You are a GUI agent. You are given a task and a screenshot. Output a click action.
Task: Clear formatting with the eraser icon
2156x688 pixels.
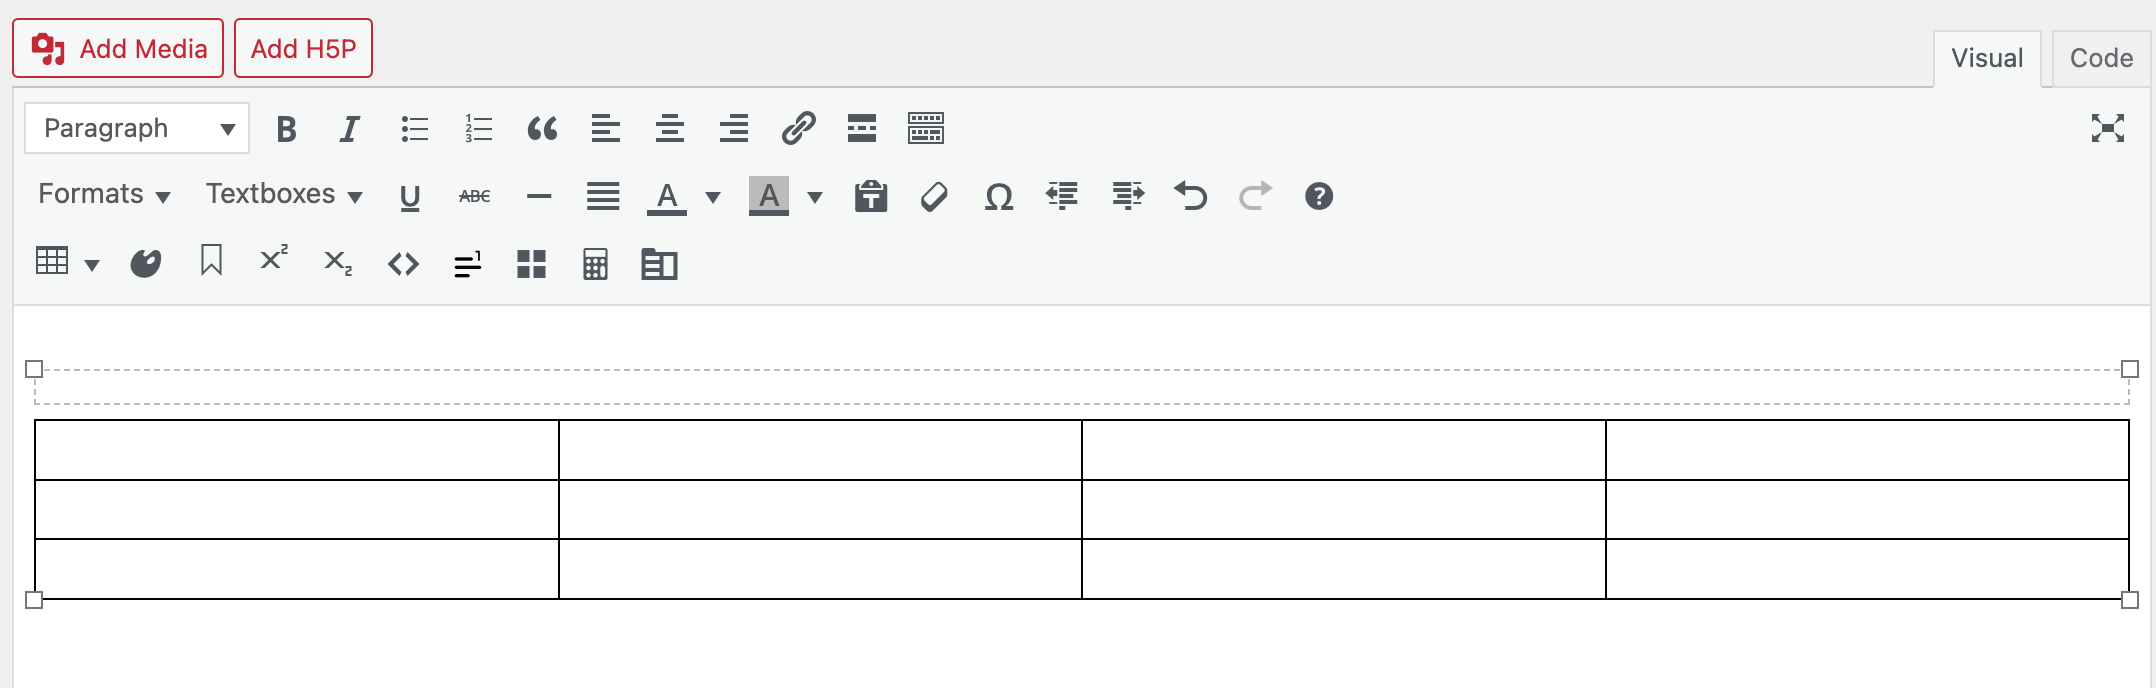tap(934, 196)
